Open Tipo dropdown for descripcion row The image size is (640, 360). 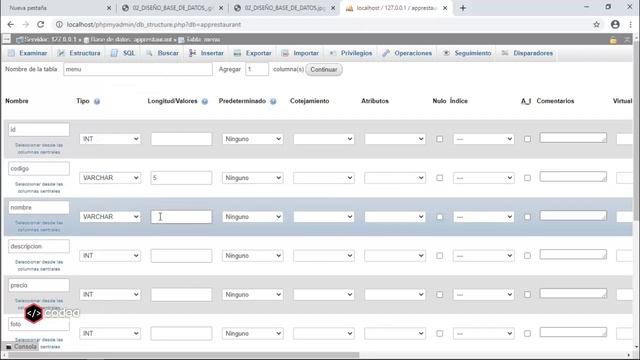click(110, 256)
